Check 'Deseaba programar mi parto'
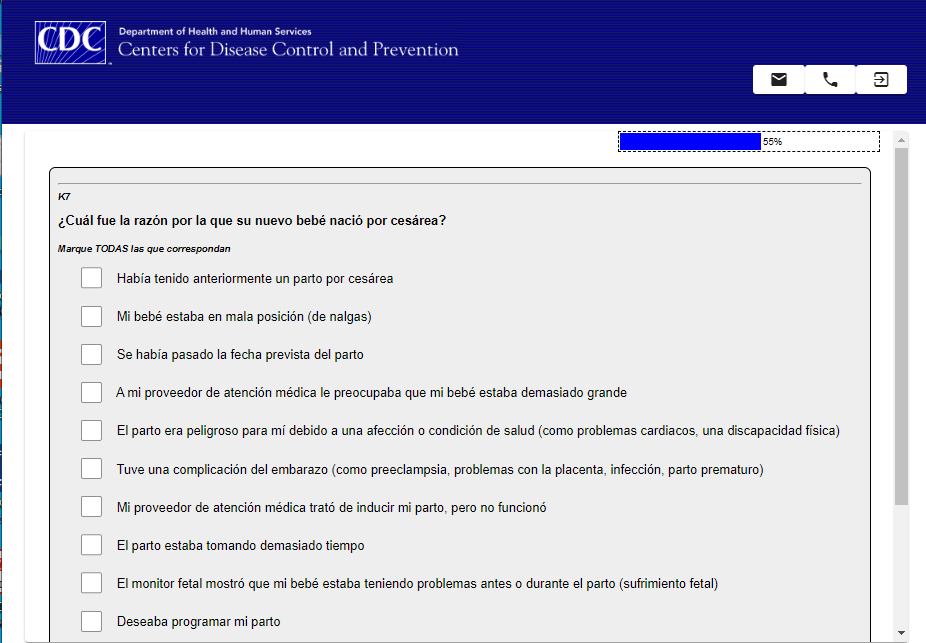This screenshot has height=643, width=926. [92, 621]
